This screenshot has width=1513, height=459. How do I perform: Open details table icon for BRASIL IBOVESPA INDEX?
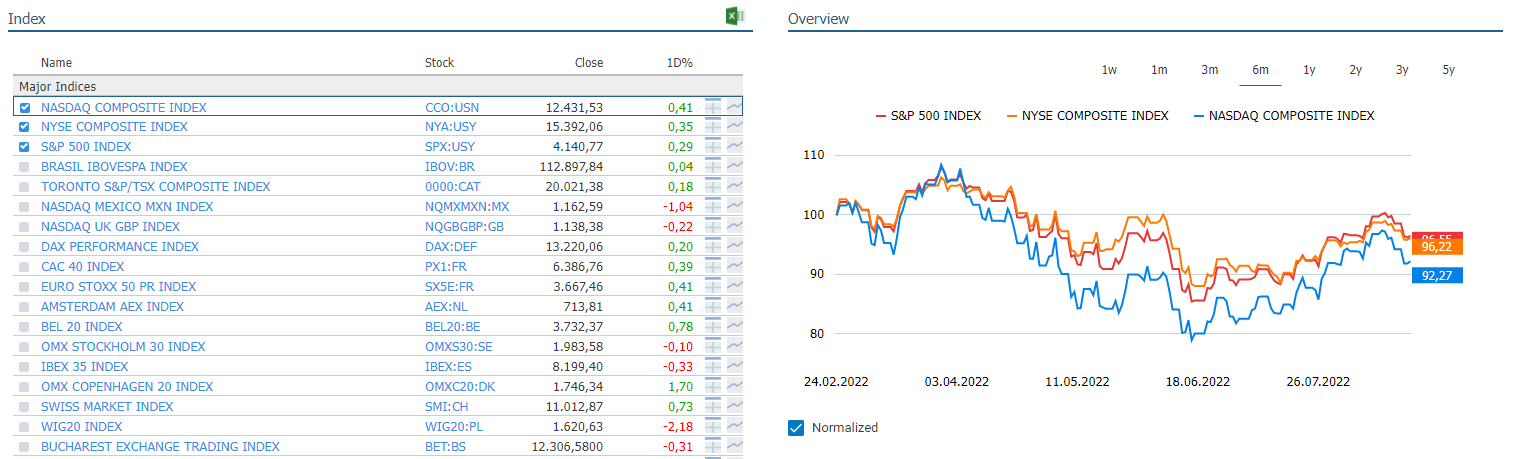tap(713, 166)
